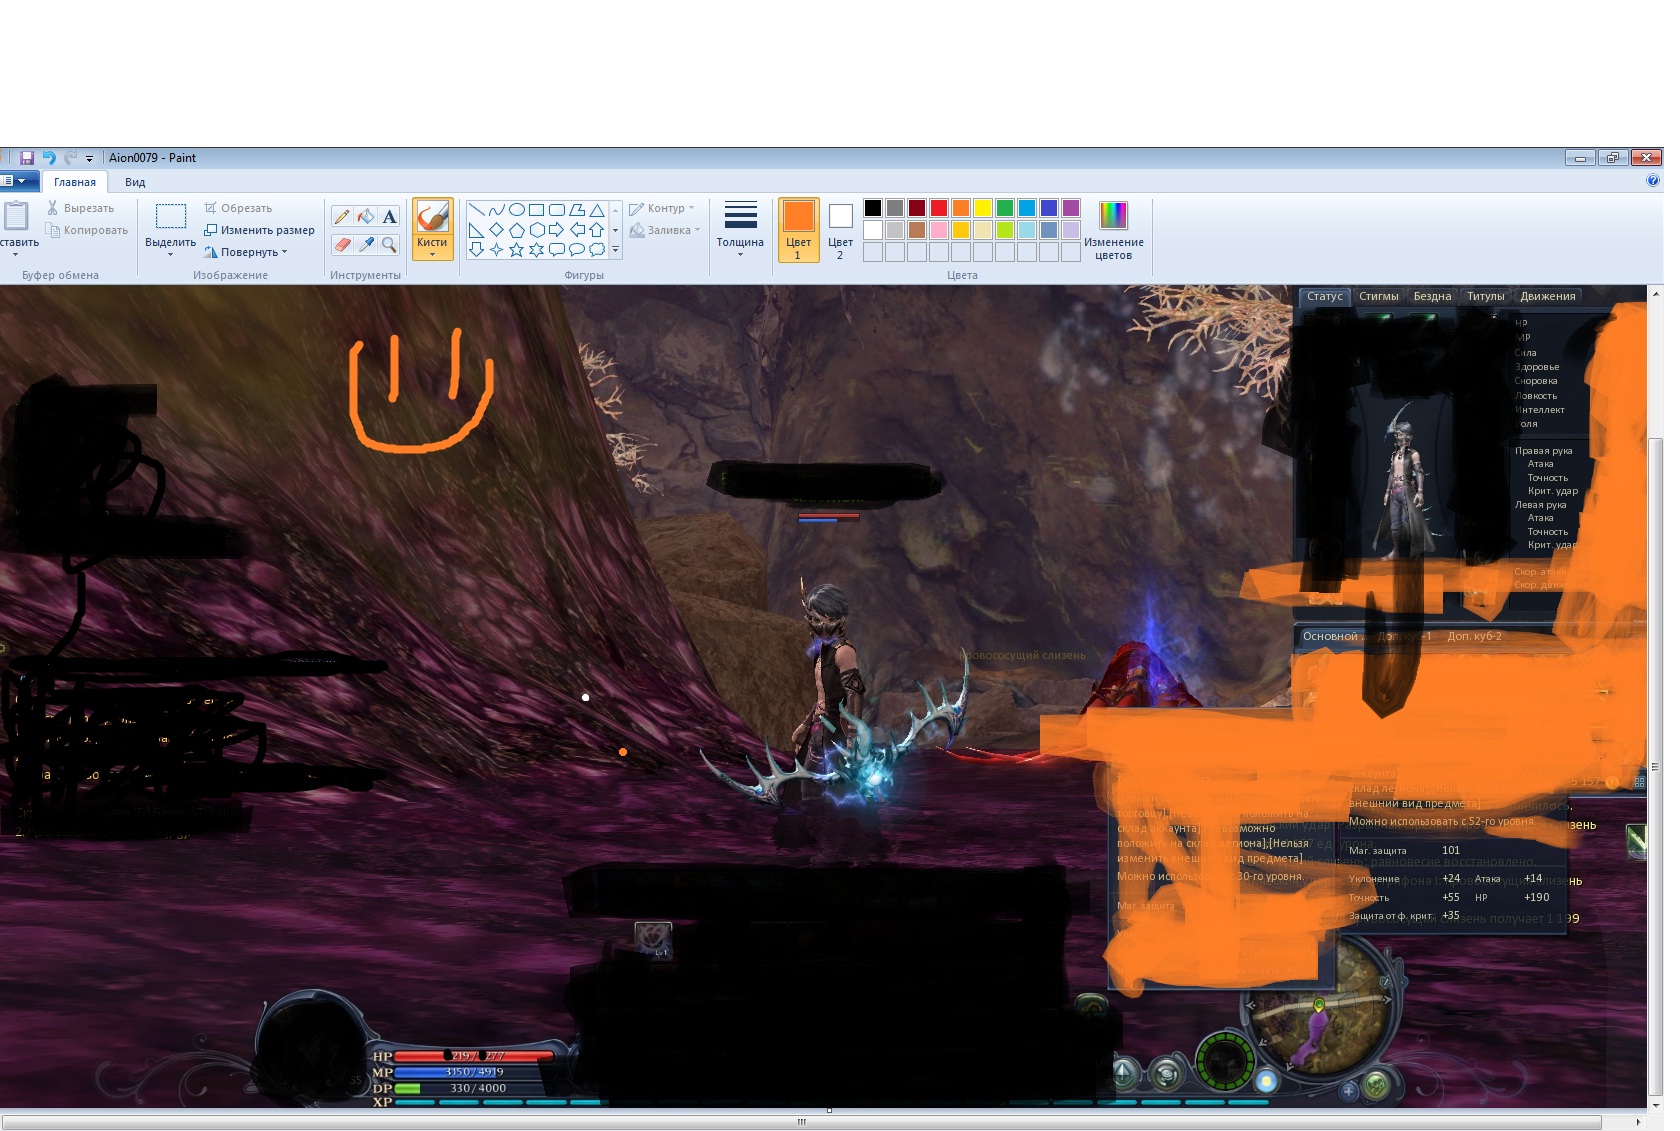1680x1131 pixels.
Task: Choose the Line shape
Action: click(477, 210)
